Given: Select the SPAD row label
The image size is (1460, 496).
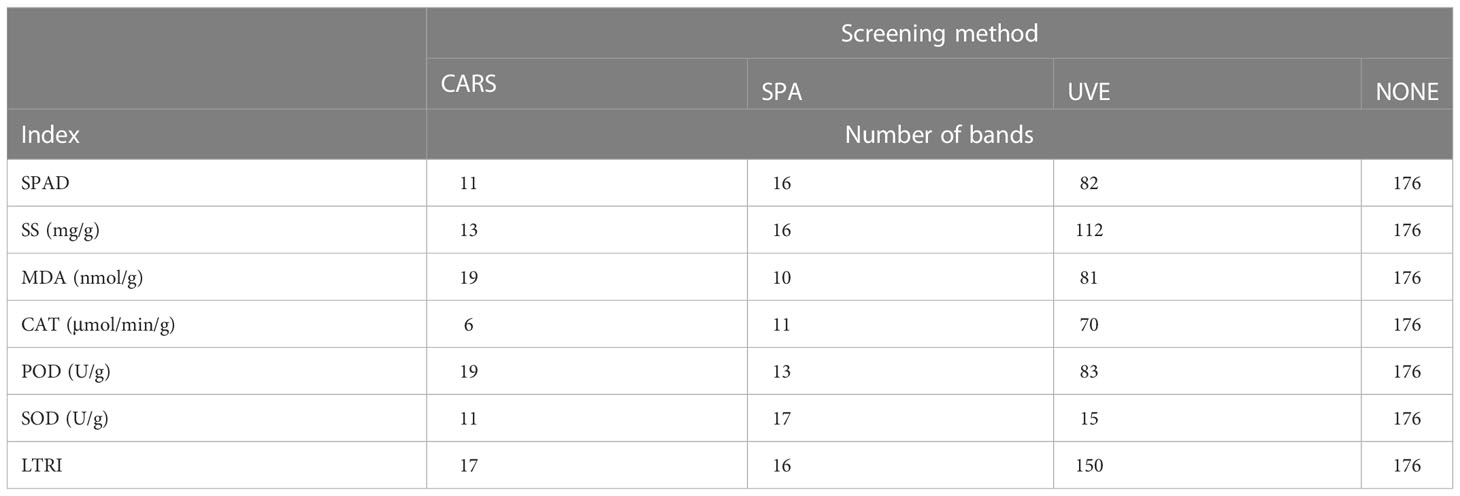Looking at the screenshot, I should pyautogui.click(x=45, y=183).
